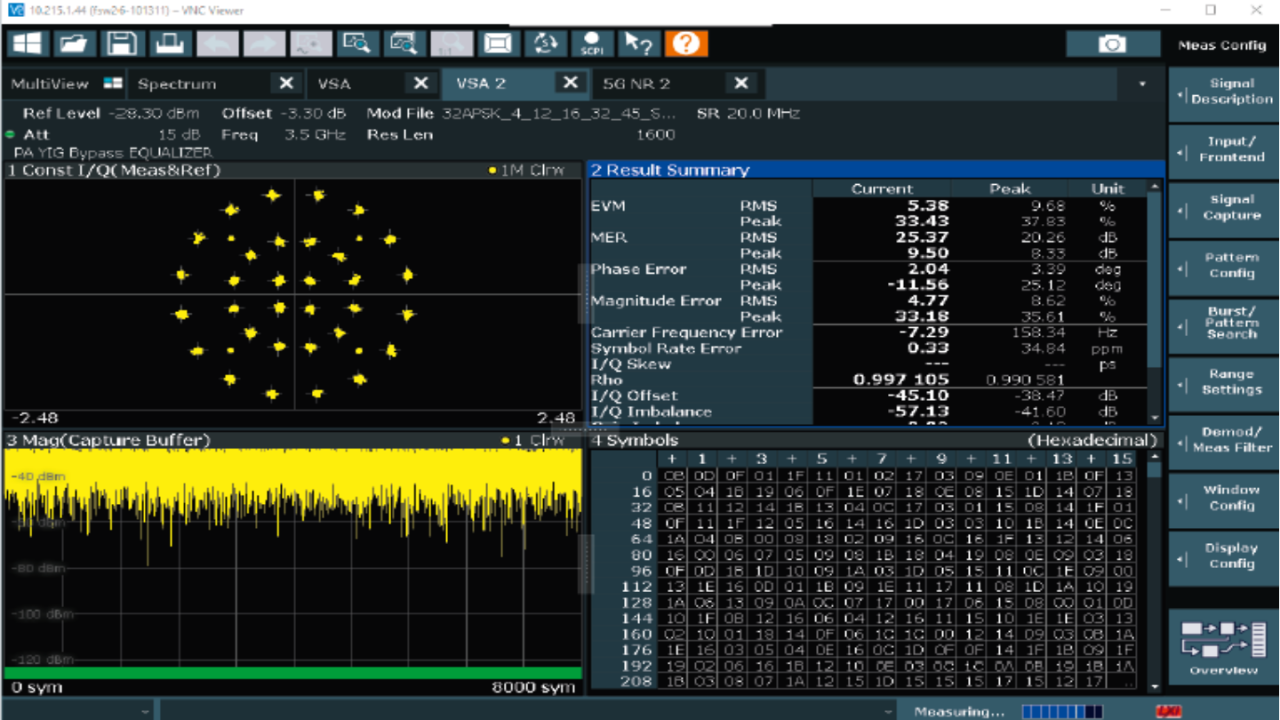The height and width of the screenshot is (720, 1280).
Task: Click the redo arrow icon
Action: point(263,43)
